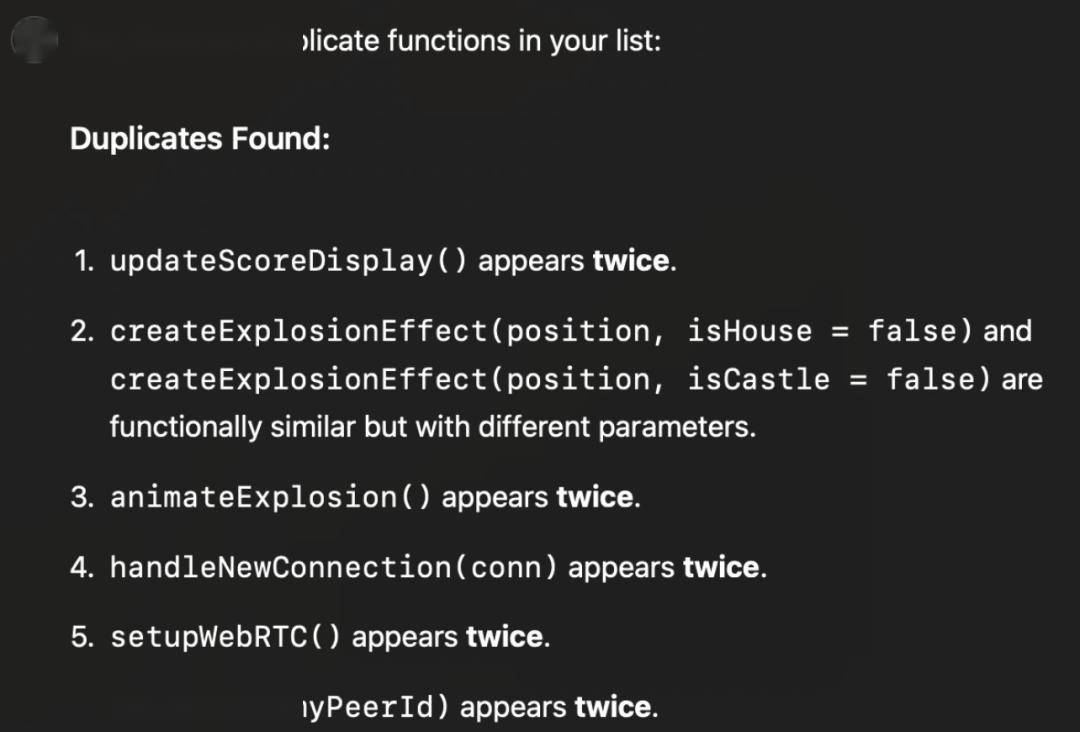Click the setupWebRTC() code snippet
The height and width of the screenshot is (732, 1080).
coord(225,638)
